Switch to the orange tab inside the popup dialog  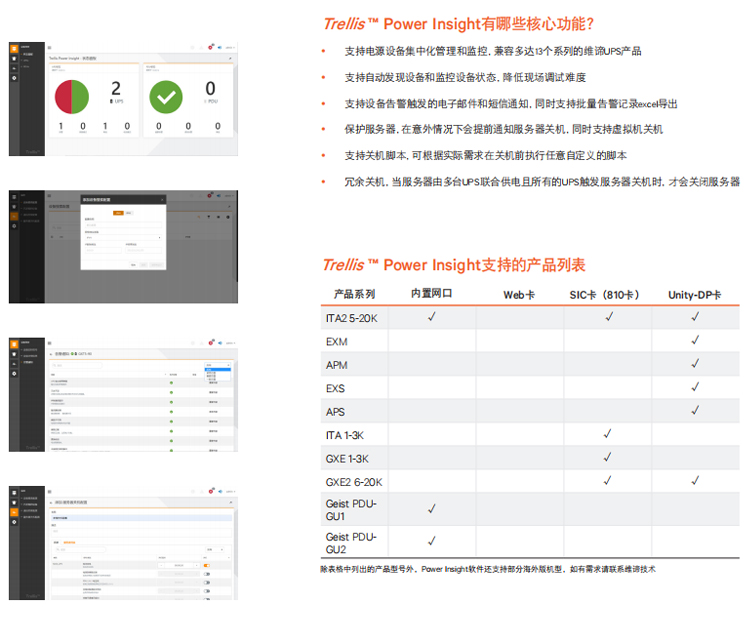116,212
